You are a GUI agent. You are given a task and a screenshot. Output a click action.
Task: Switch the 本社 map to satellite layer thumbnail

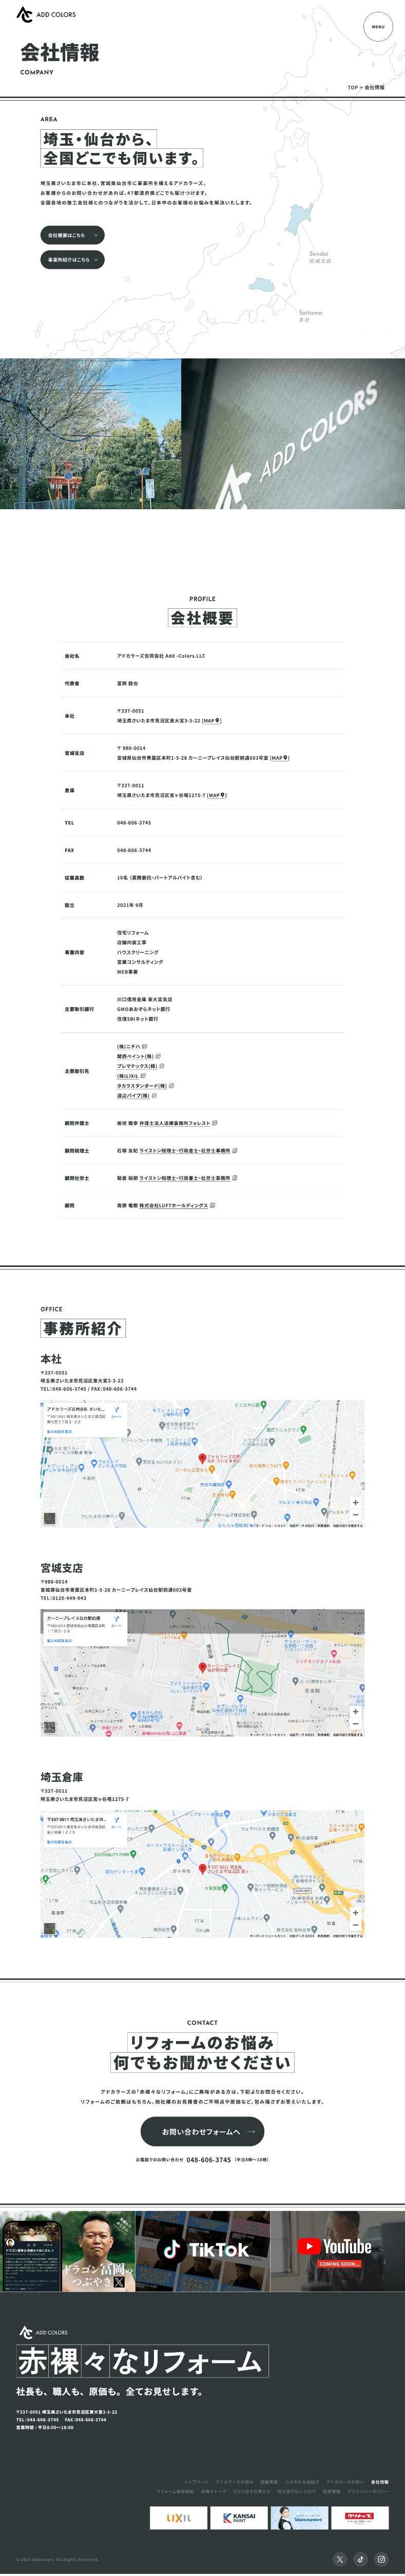click(50, 1518)
